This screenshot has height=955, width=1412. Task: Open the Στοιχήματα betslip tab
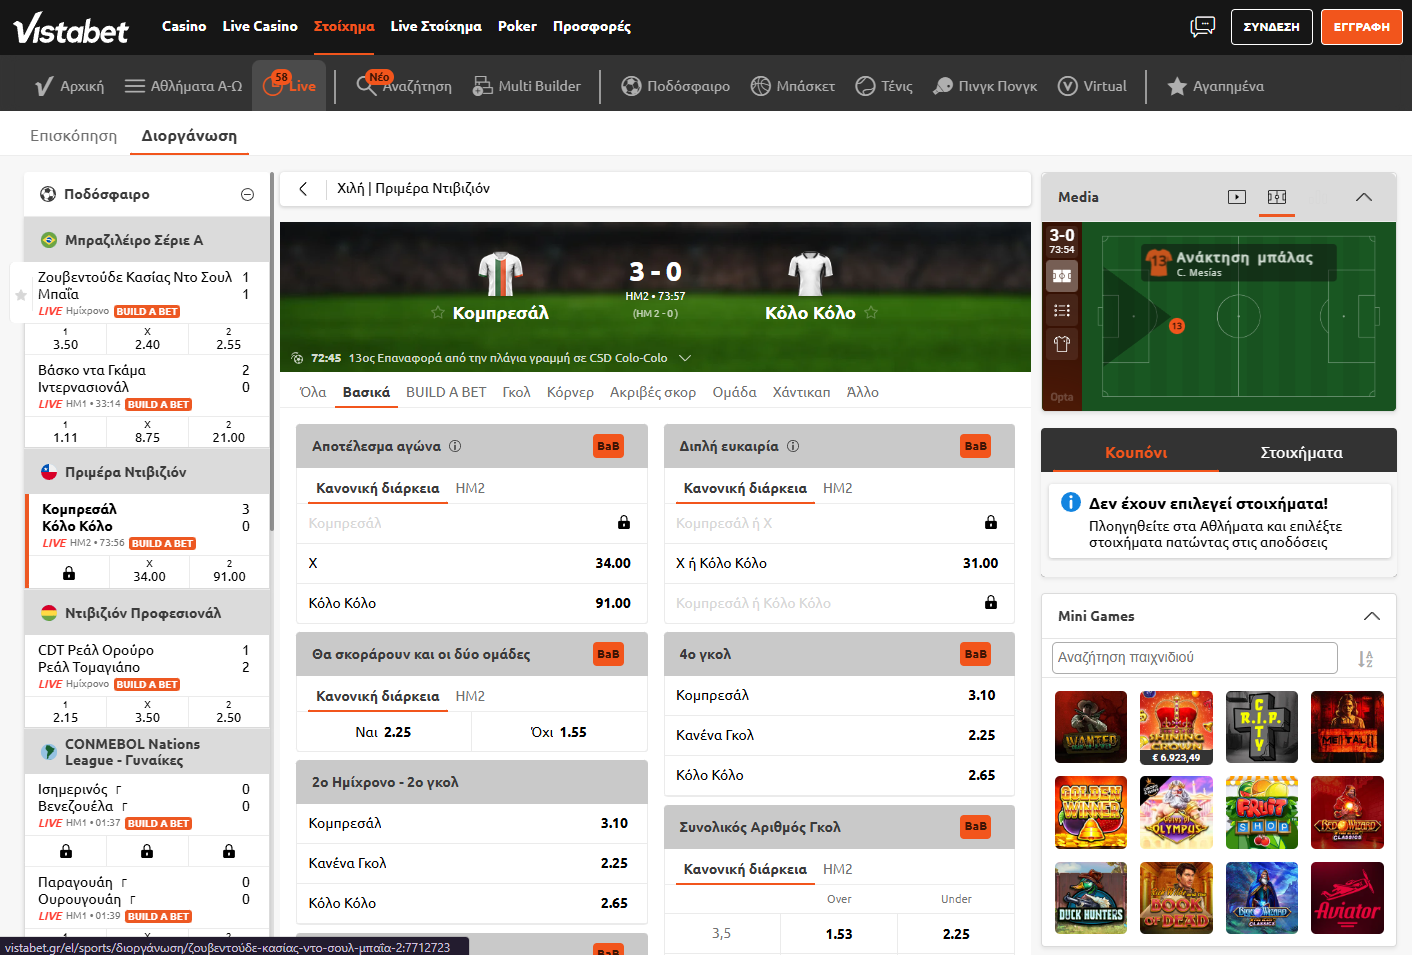pos(1301,452)
